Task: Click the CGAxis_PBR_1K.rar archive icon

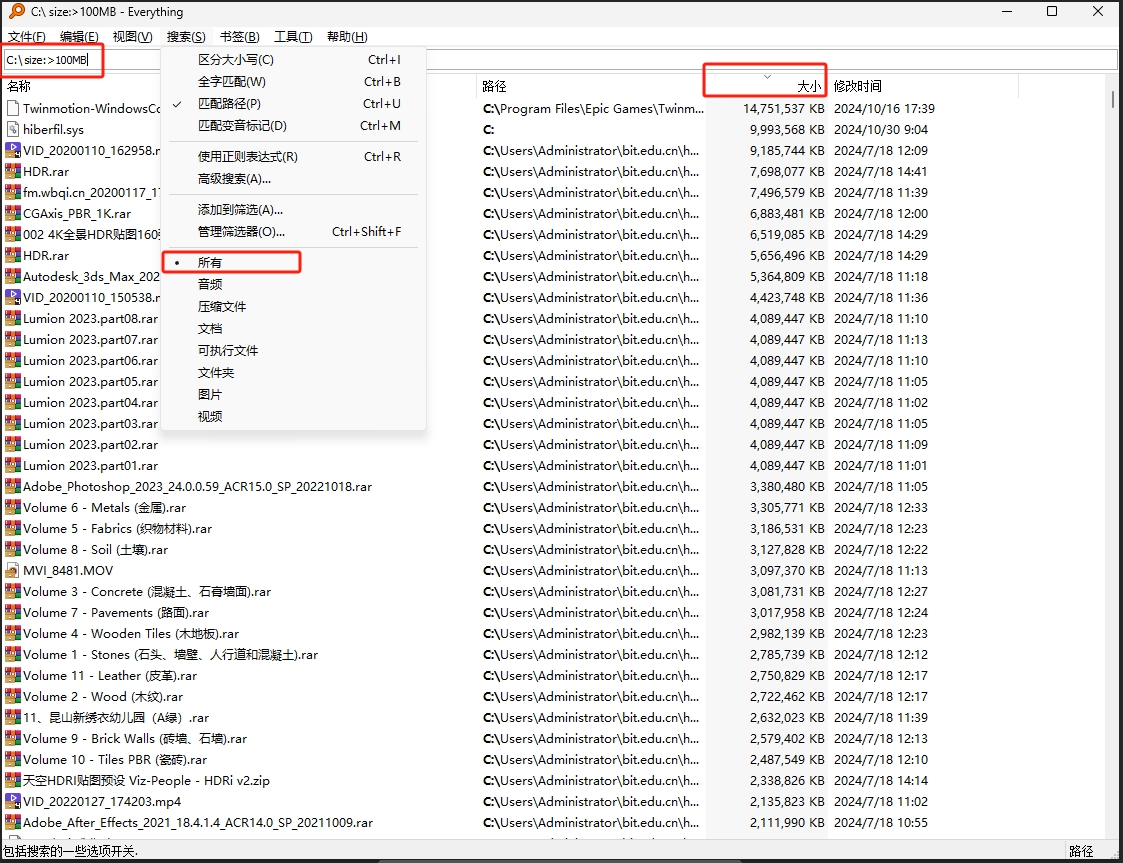Action: point(12,213)
